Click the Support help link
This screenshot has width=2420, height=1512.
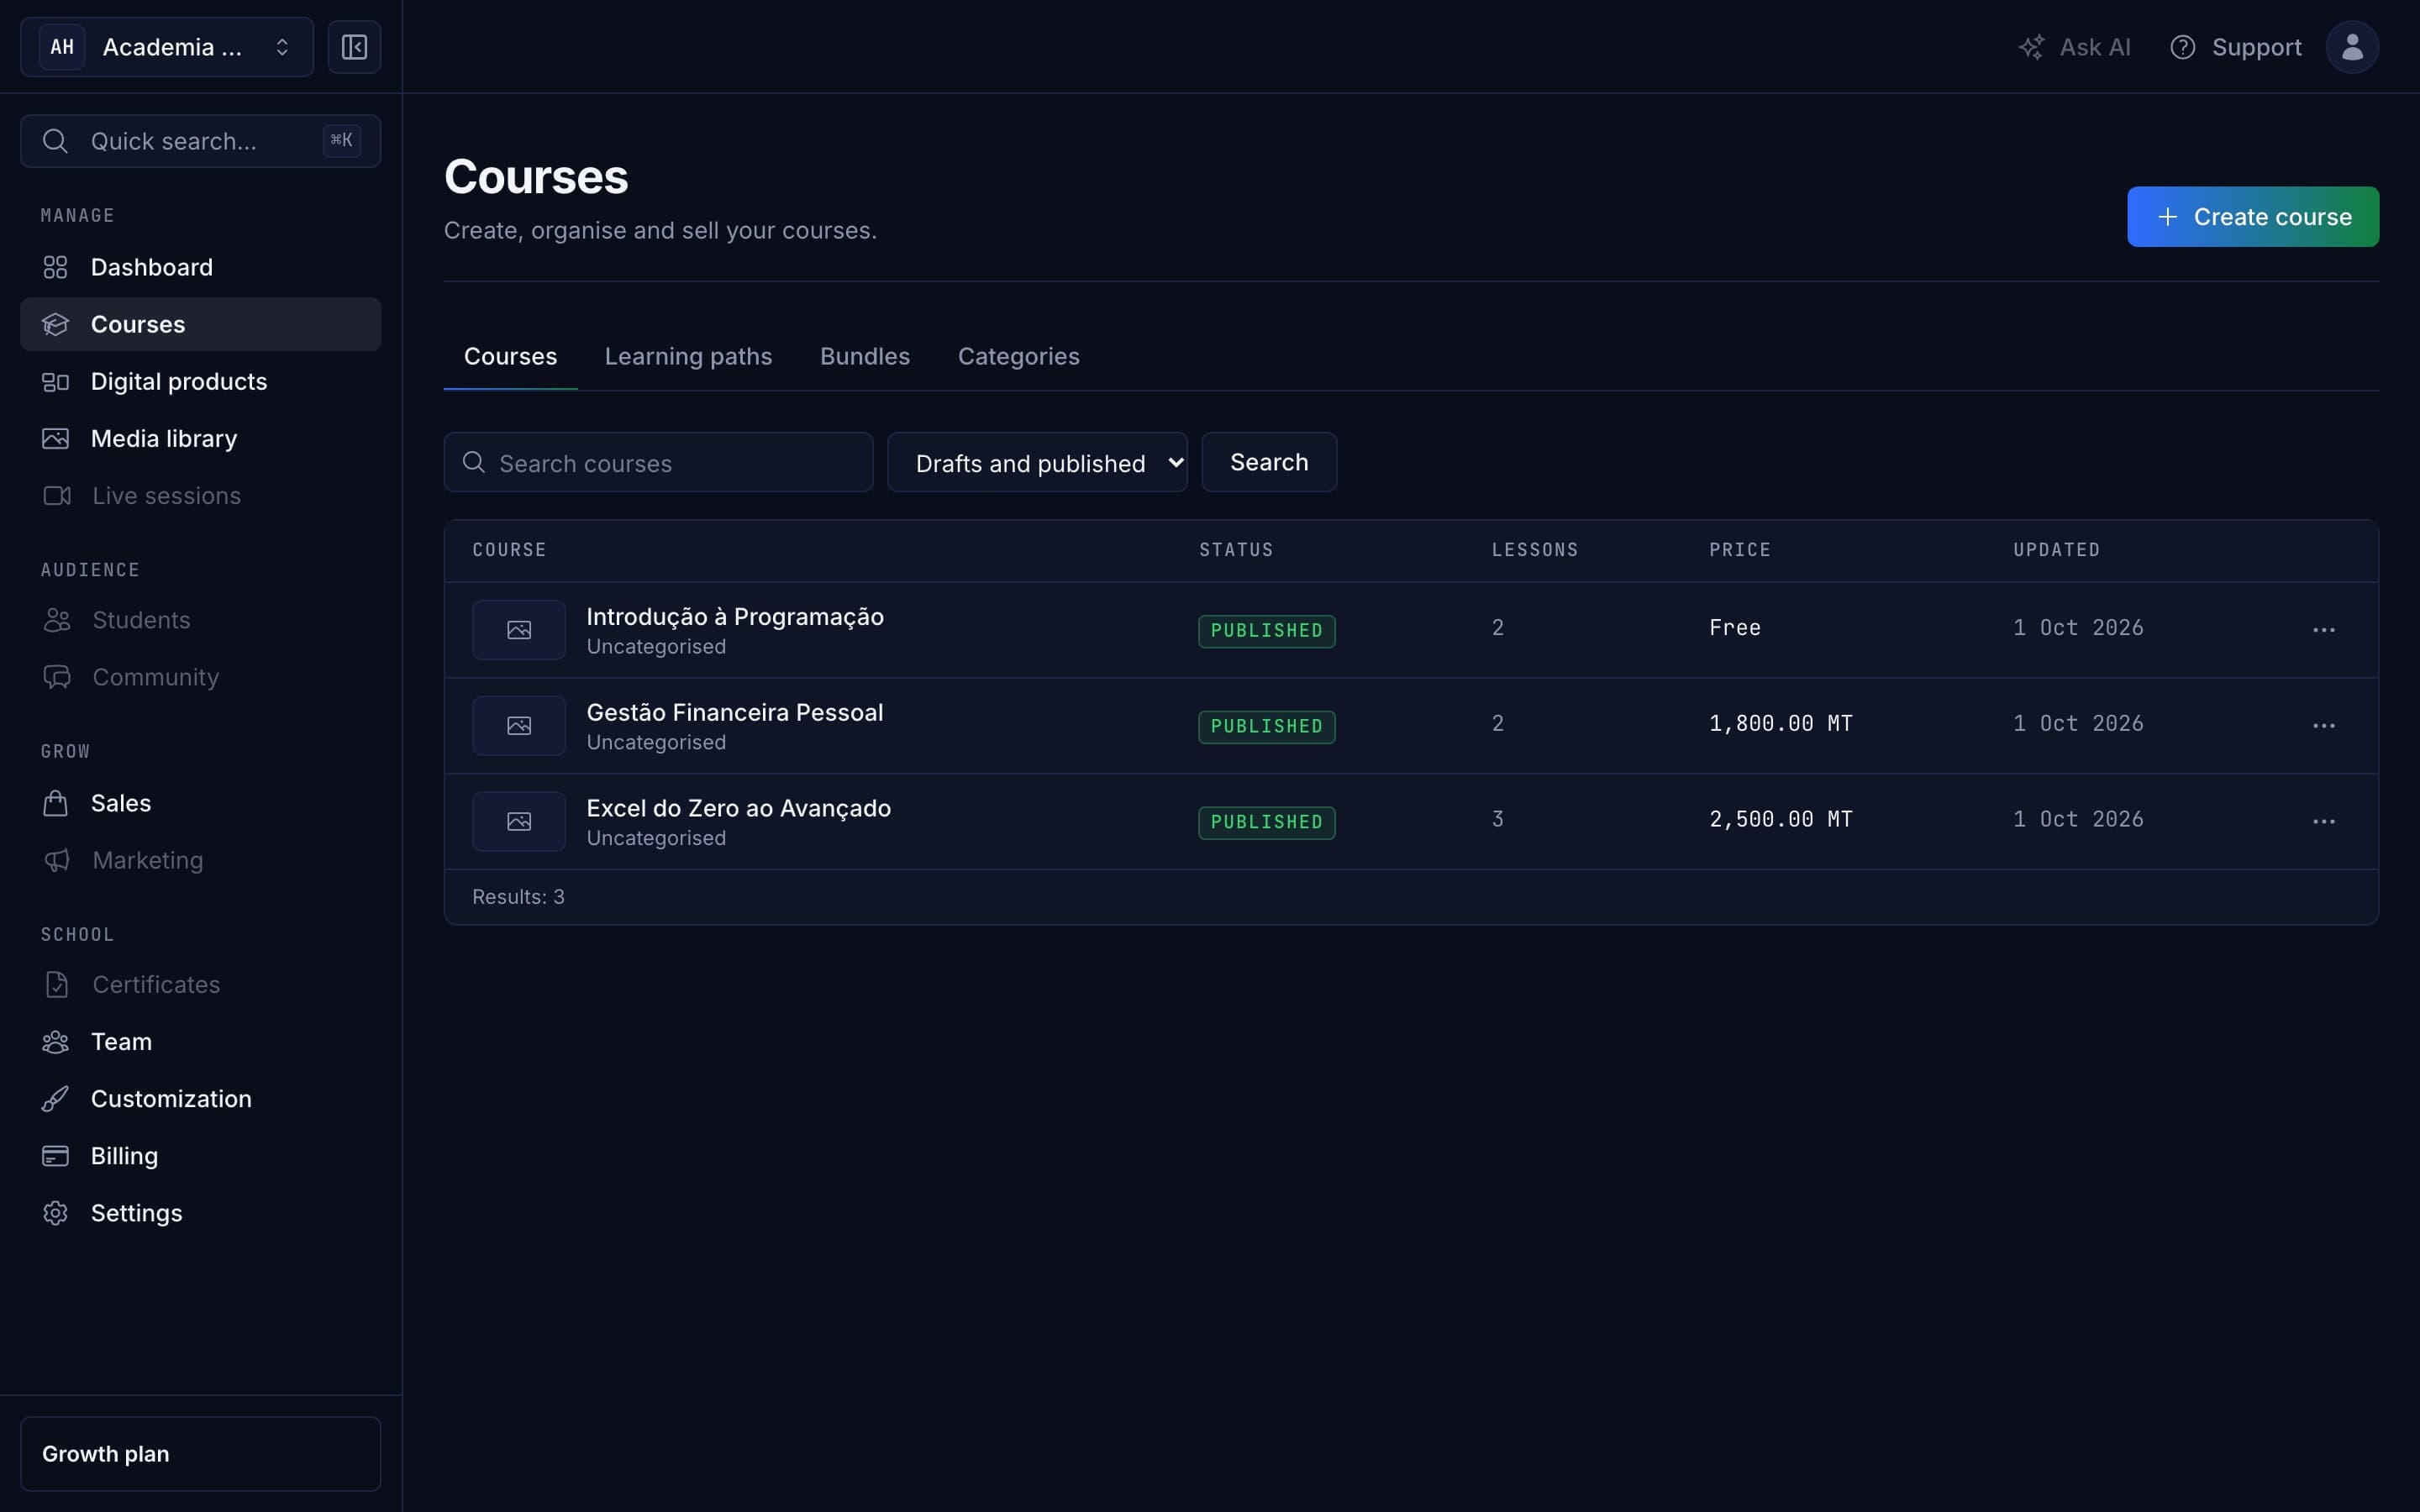tap(2235, 47)
